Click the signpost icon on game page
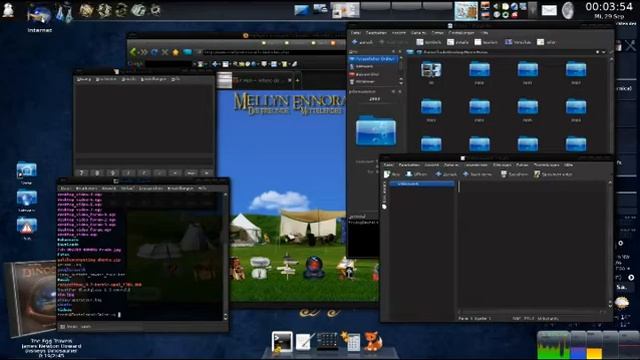640x360 pixels. tap(287, 266)
